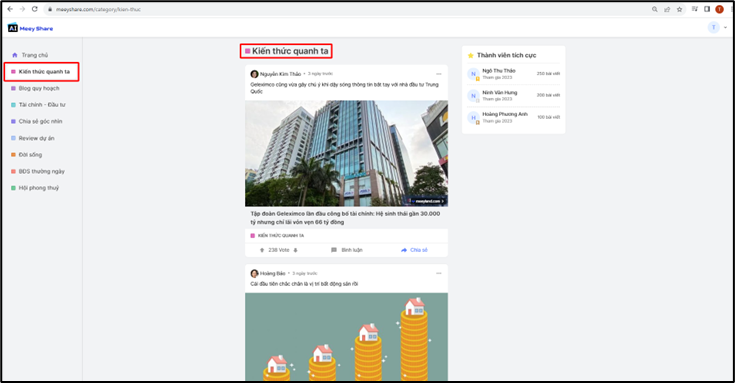Click Hoàng Bảo's profile photo
The image size is (735, 383).
pyautogui.click(x=254, y=273)
